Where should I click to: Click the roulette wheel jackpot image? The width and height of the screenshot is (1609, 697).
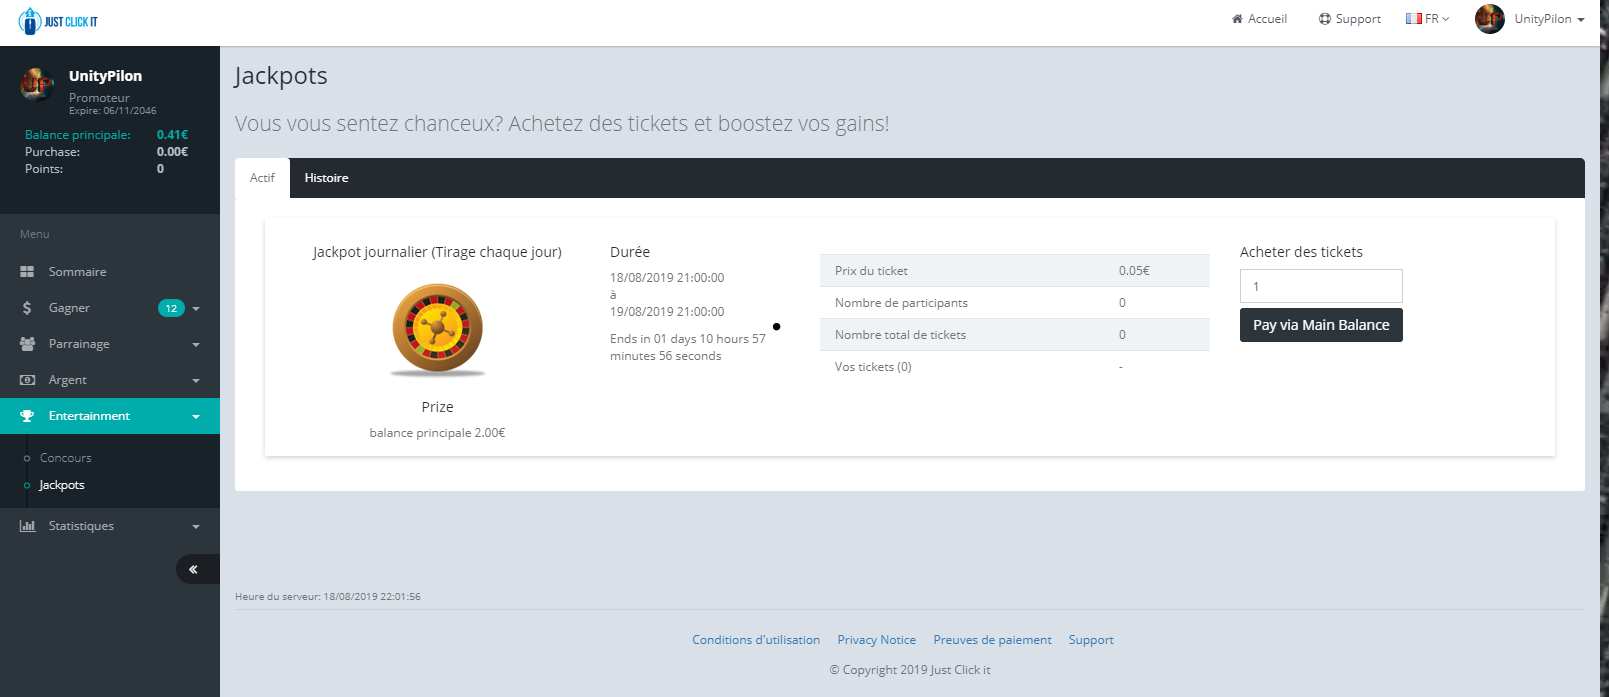[x=437, y=329]
